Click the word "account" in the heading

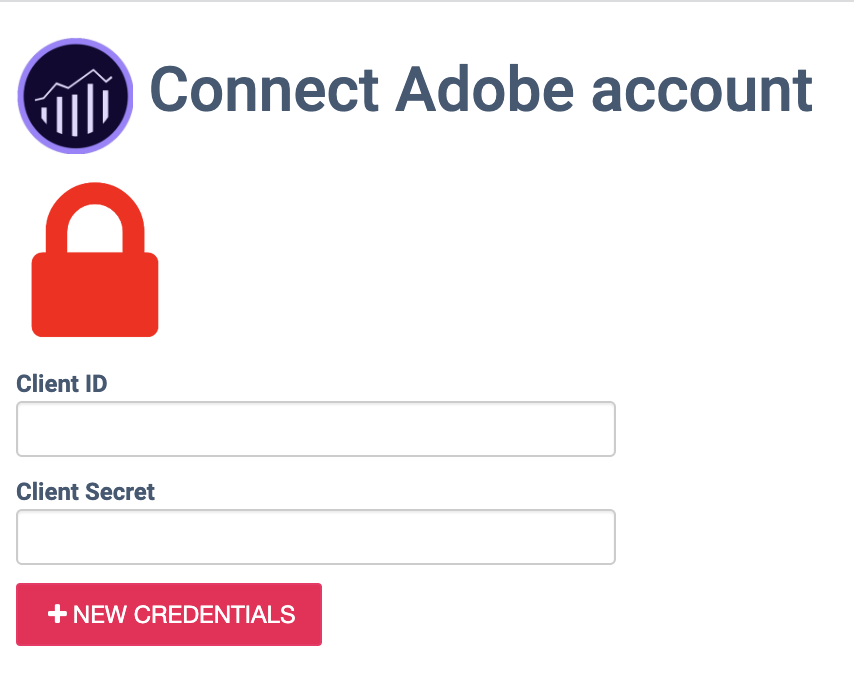click(702, 90)
